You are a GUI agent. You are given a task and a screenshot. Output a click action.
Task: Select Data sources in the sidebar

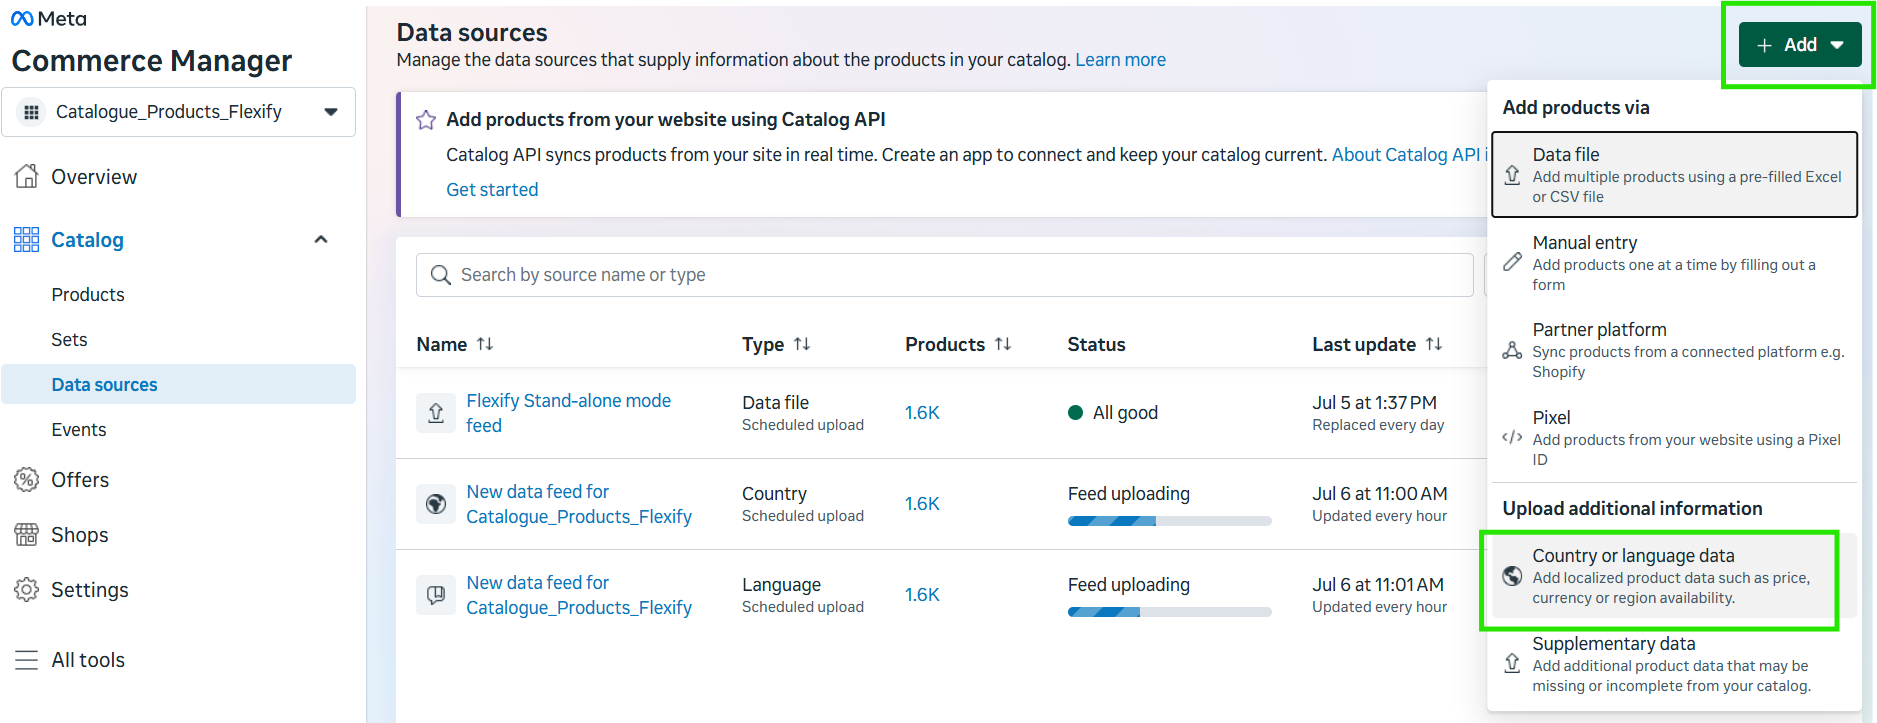point(178,384)
